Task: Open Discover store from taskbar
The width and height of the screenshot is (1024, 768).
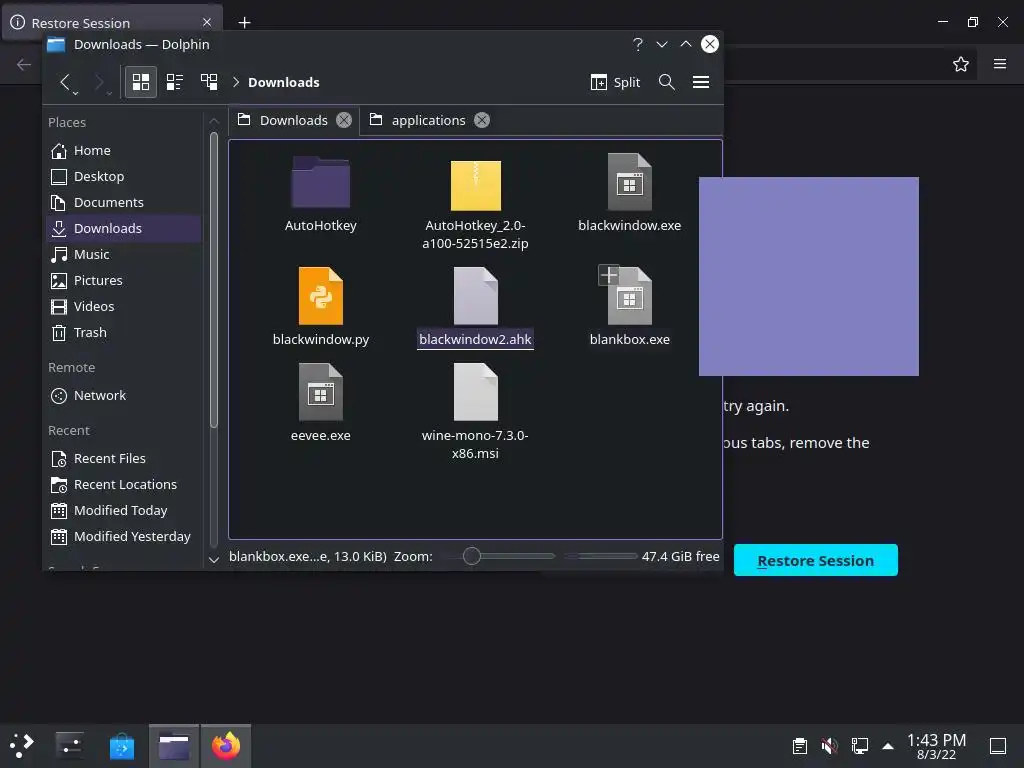Action: coord(121,745)
